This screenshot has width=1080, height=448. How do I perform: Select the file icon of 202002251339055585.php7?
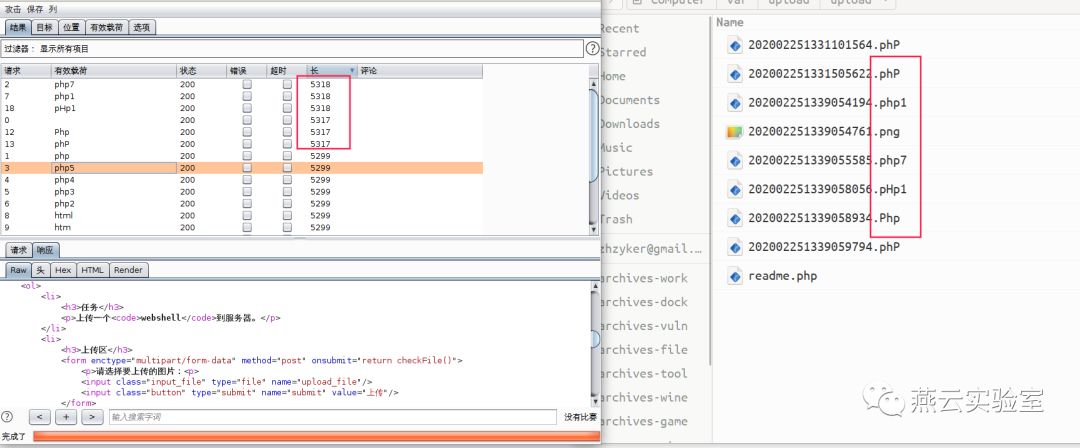click(735, 161)
